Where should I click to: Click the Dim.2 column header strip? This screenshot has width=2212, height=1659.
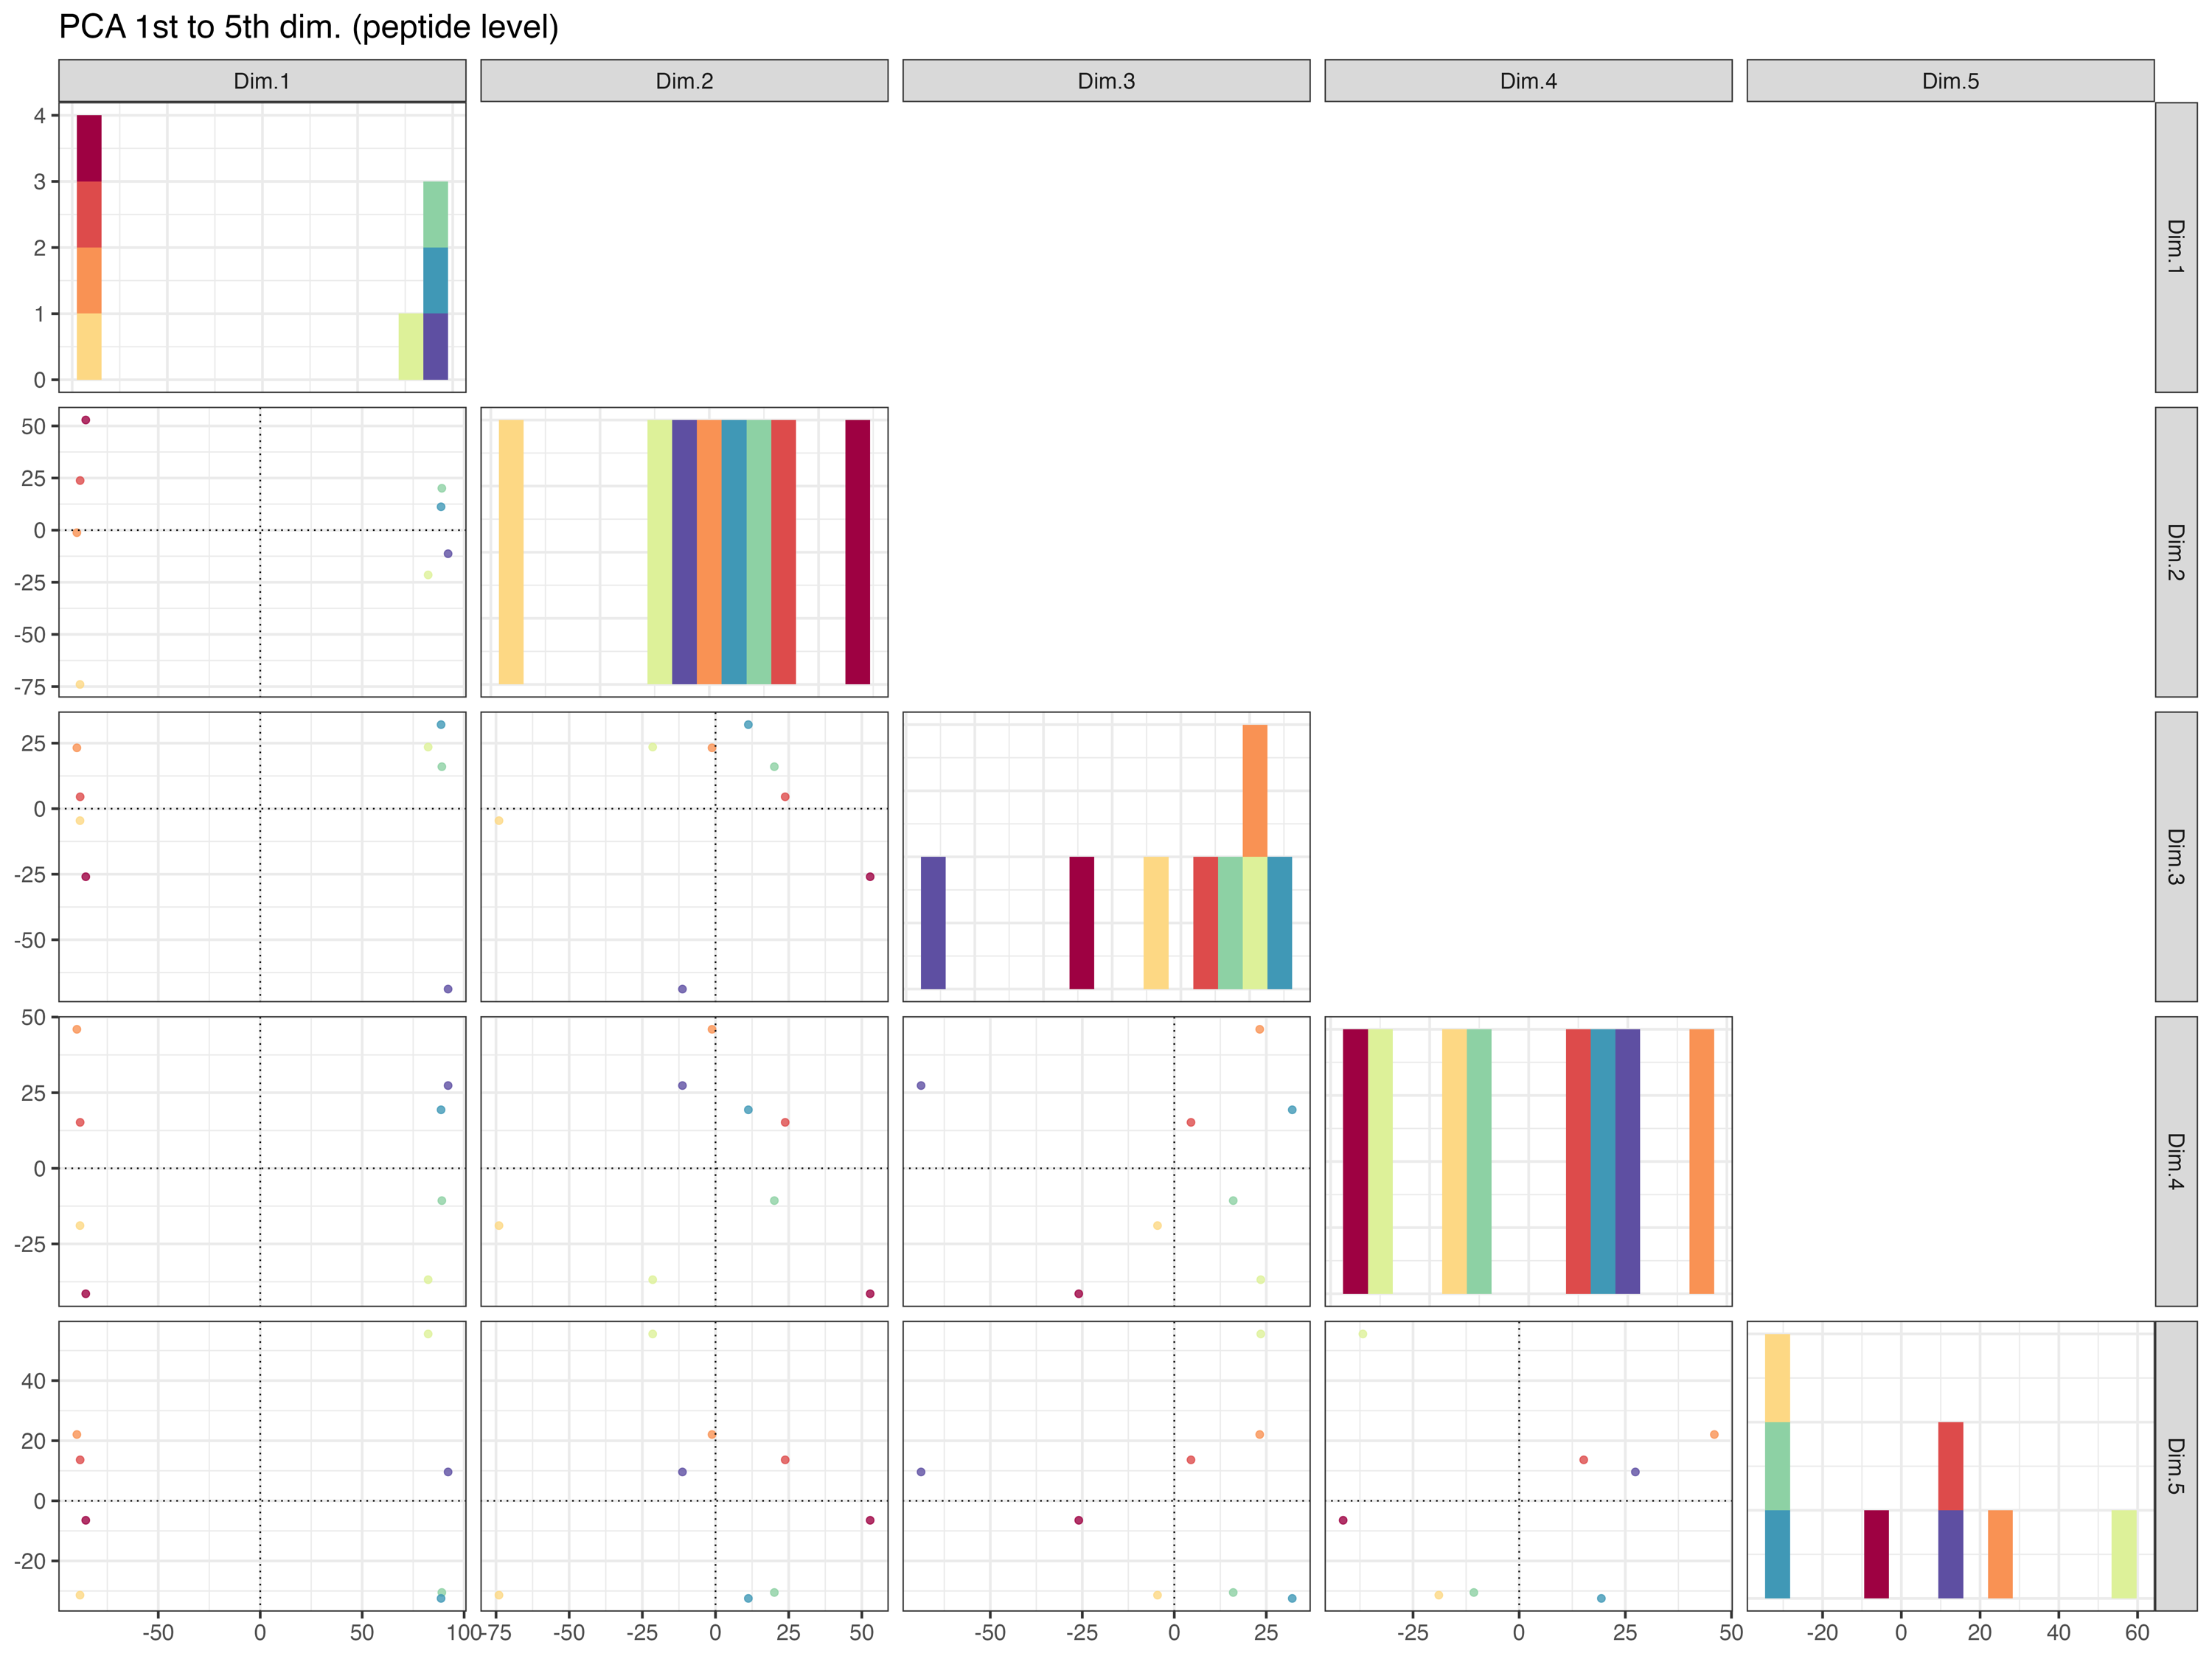click(684, 81)
